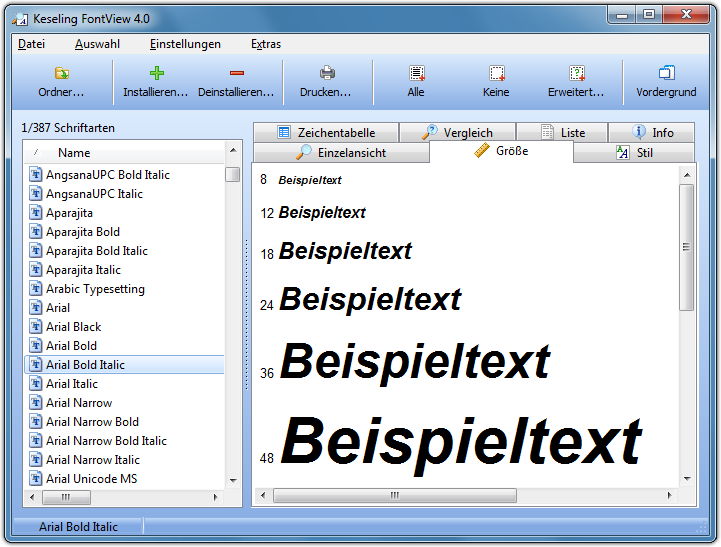Screen dimensions: 721x547
Task: Open the Datei menu
Action: click(32, 44)
